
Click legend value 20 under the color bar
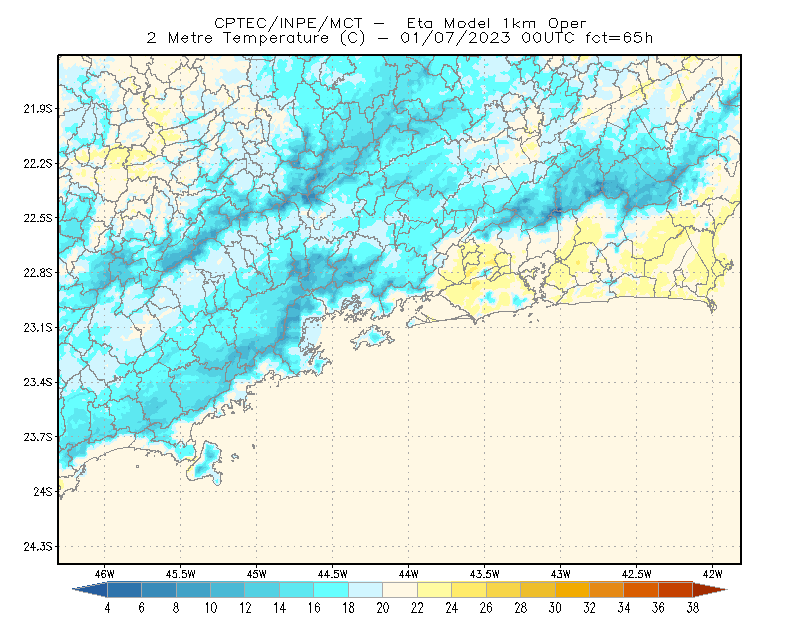[x=383, y=608]
